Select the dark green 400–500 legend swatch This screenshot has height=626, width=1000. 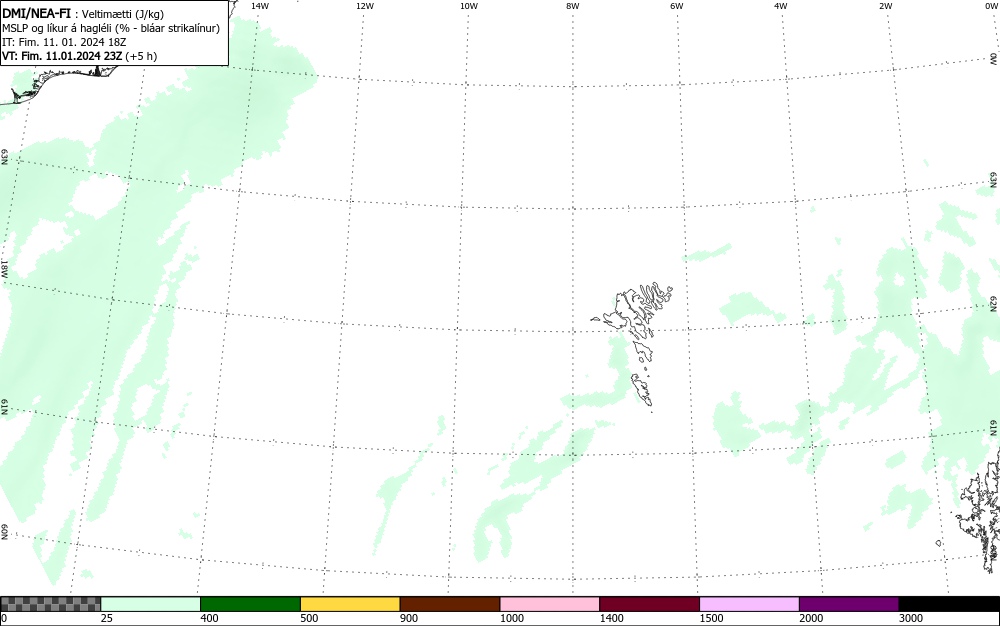(x=250, y=604)
